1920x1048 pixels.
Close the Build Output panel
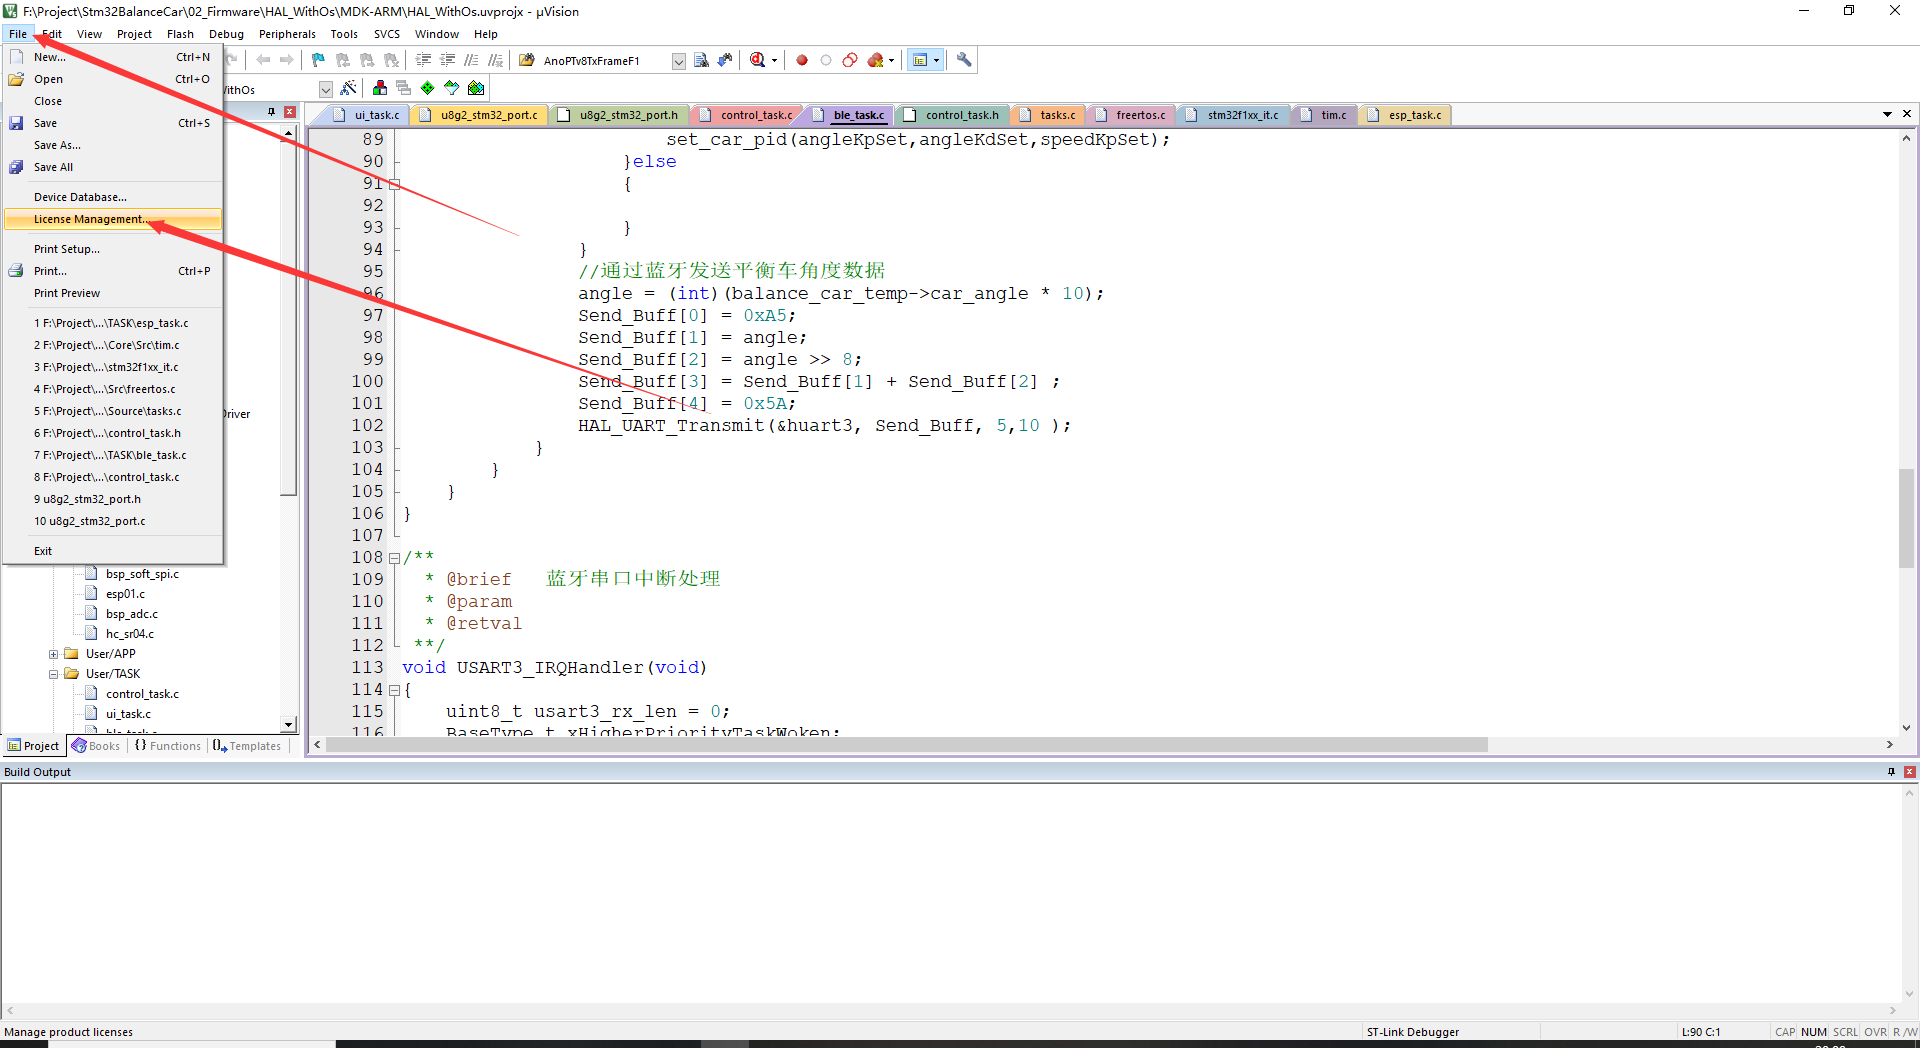(1910, 772)
